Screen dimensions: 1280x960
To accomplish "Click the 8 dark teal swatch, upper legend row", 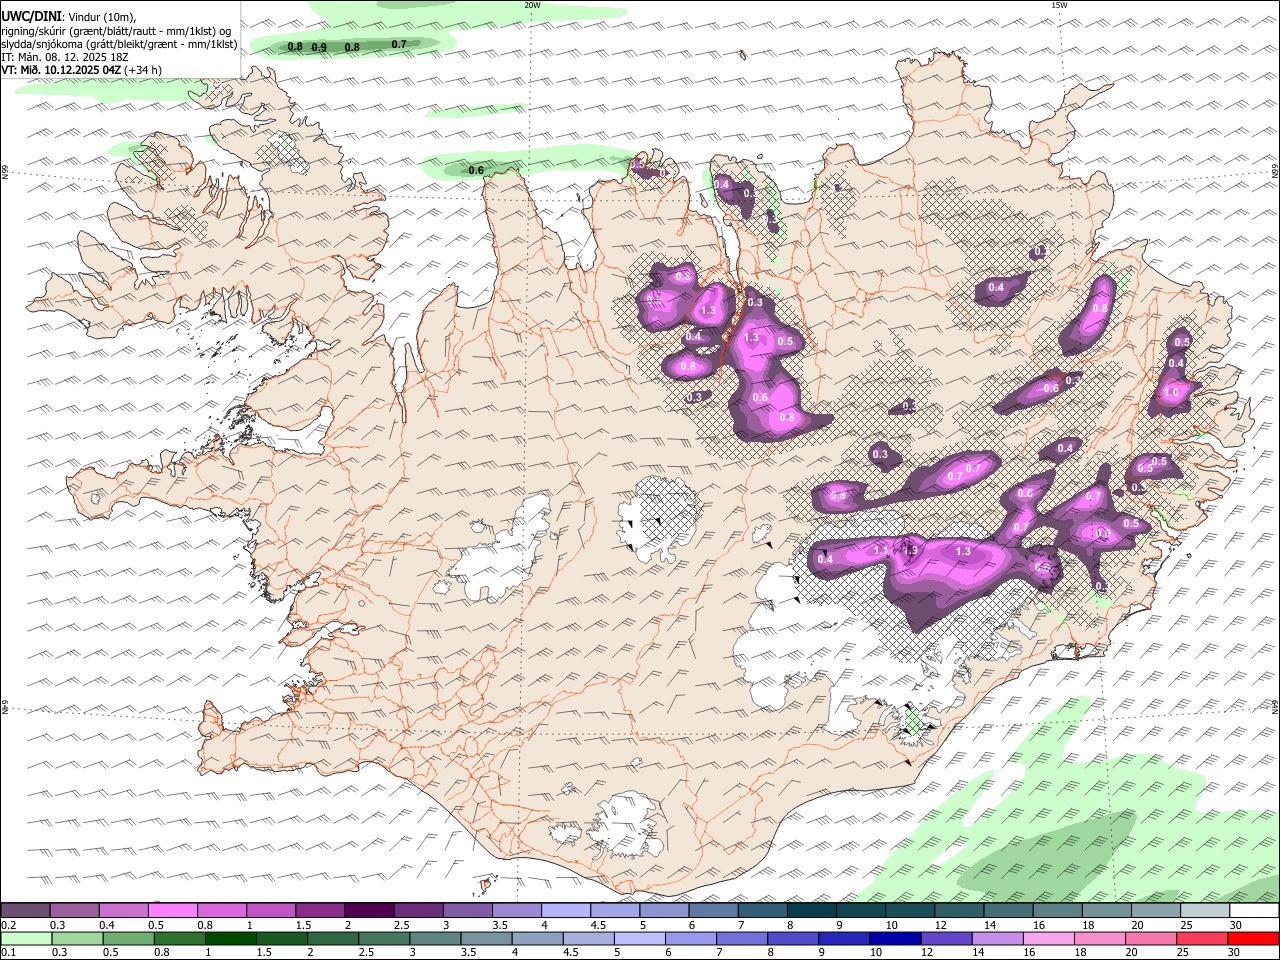I will 811,910.
